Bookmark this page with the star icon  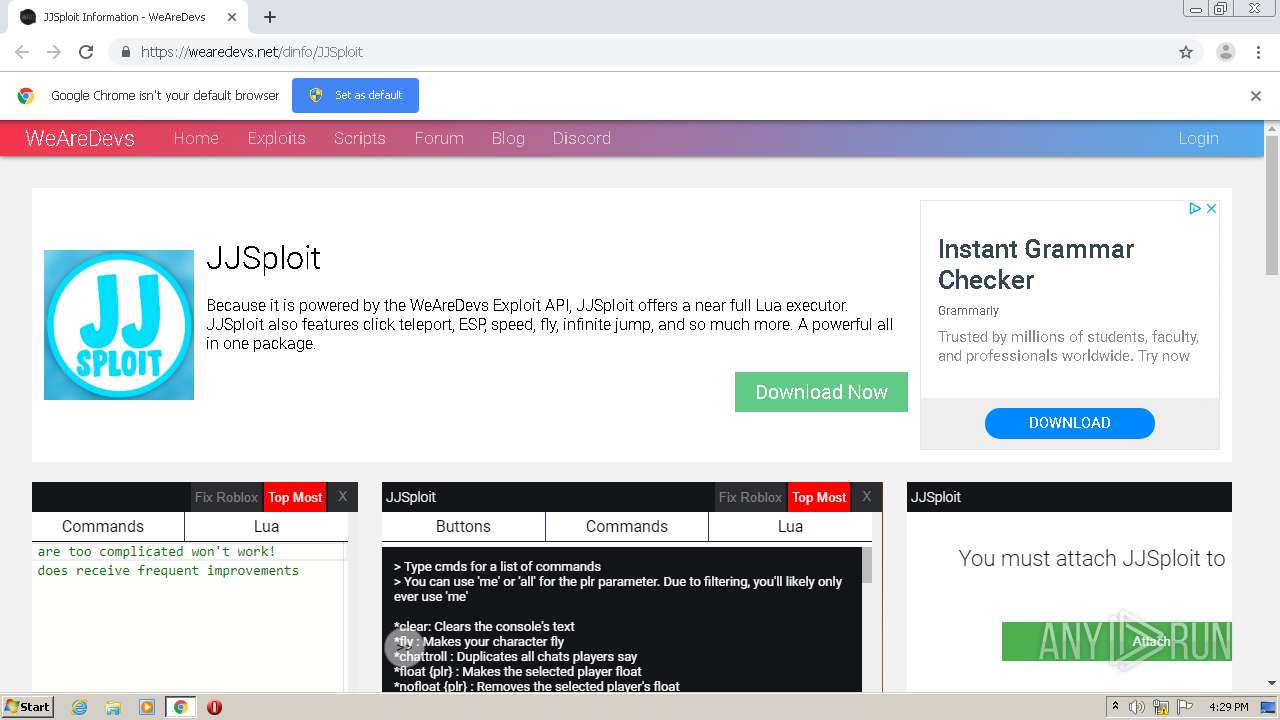pyautogui.click(x=1186, y=52)
